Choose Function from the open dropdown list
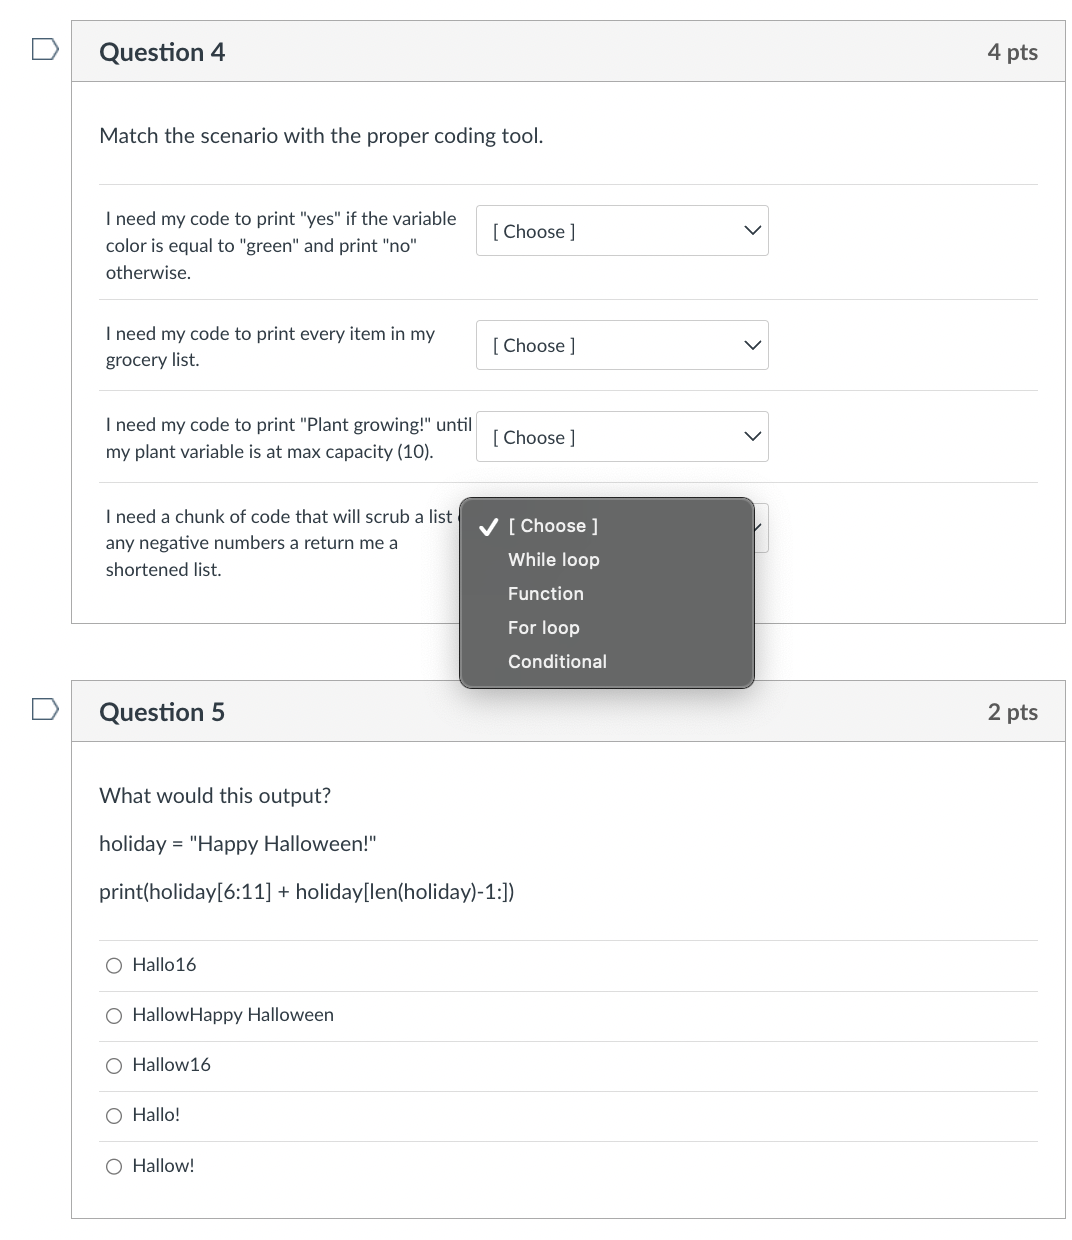 (x=545, y=593)
